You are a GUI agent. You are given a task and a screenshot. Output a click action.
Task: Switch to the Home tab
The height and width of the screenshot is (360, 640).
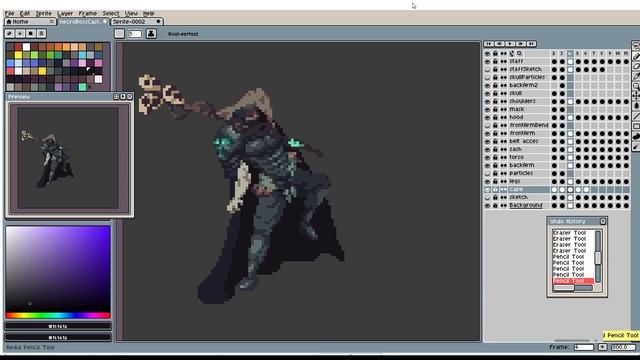30,22
